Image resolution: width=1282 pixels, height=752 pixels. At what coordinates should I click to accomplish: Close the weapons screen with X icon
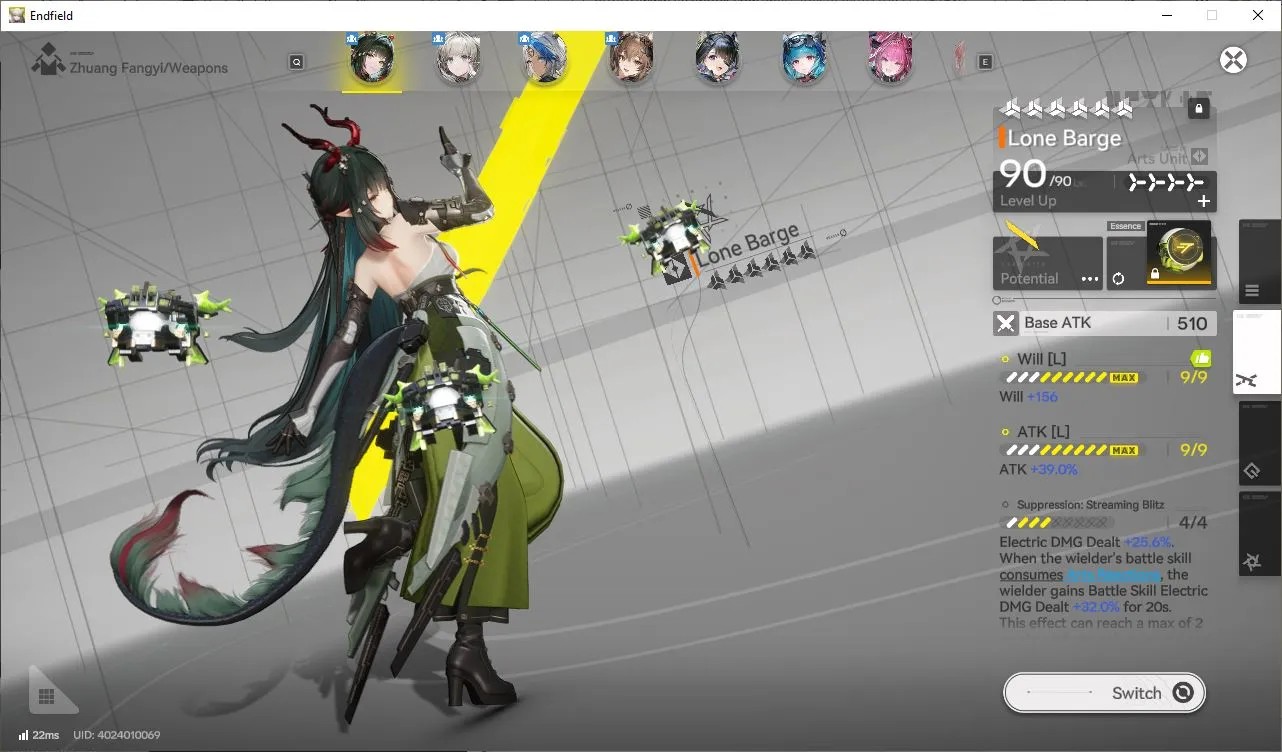pos(1234,59)
